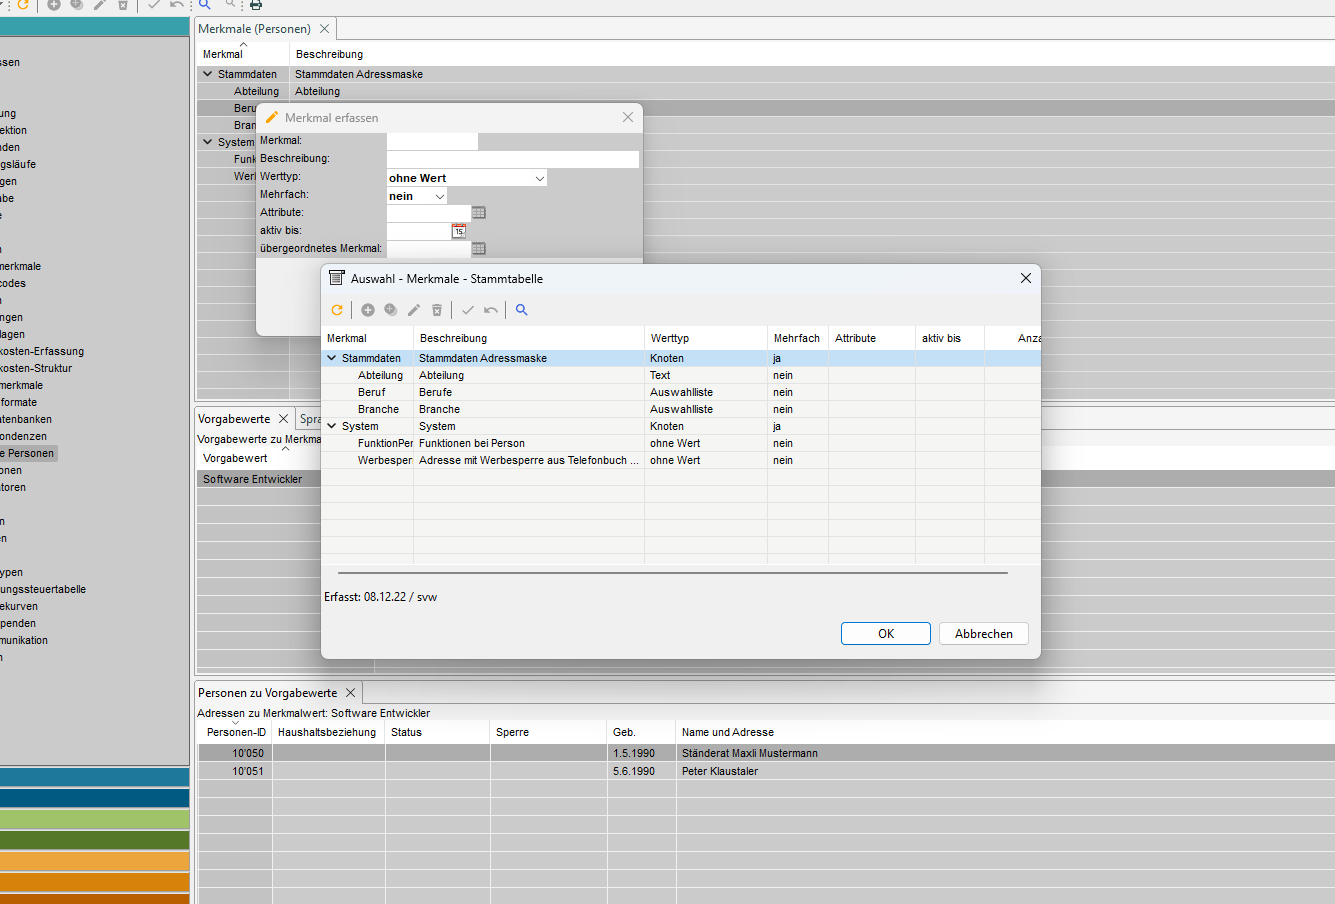Open the table lookup icon beside Attribute field
Viewport: 1335px width, 904px height.
pos(478,213)
